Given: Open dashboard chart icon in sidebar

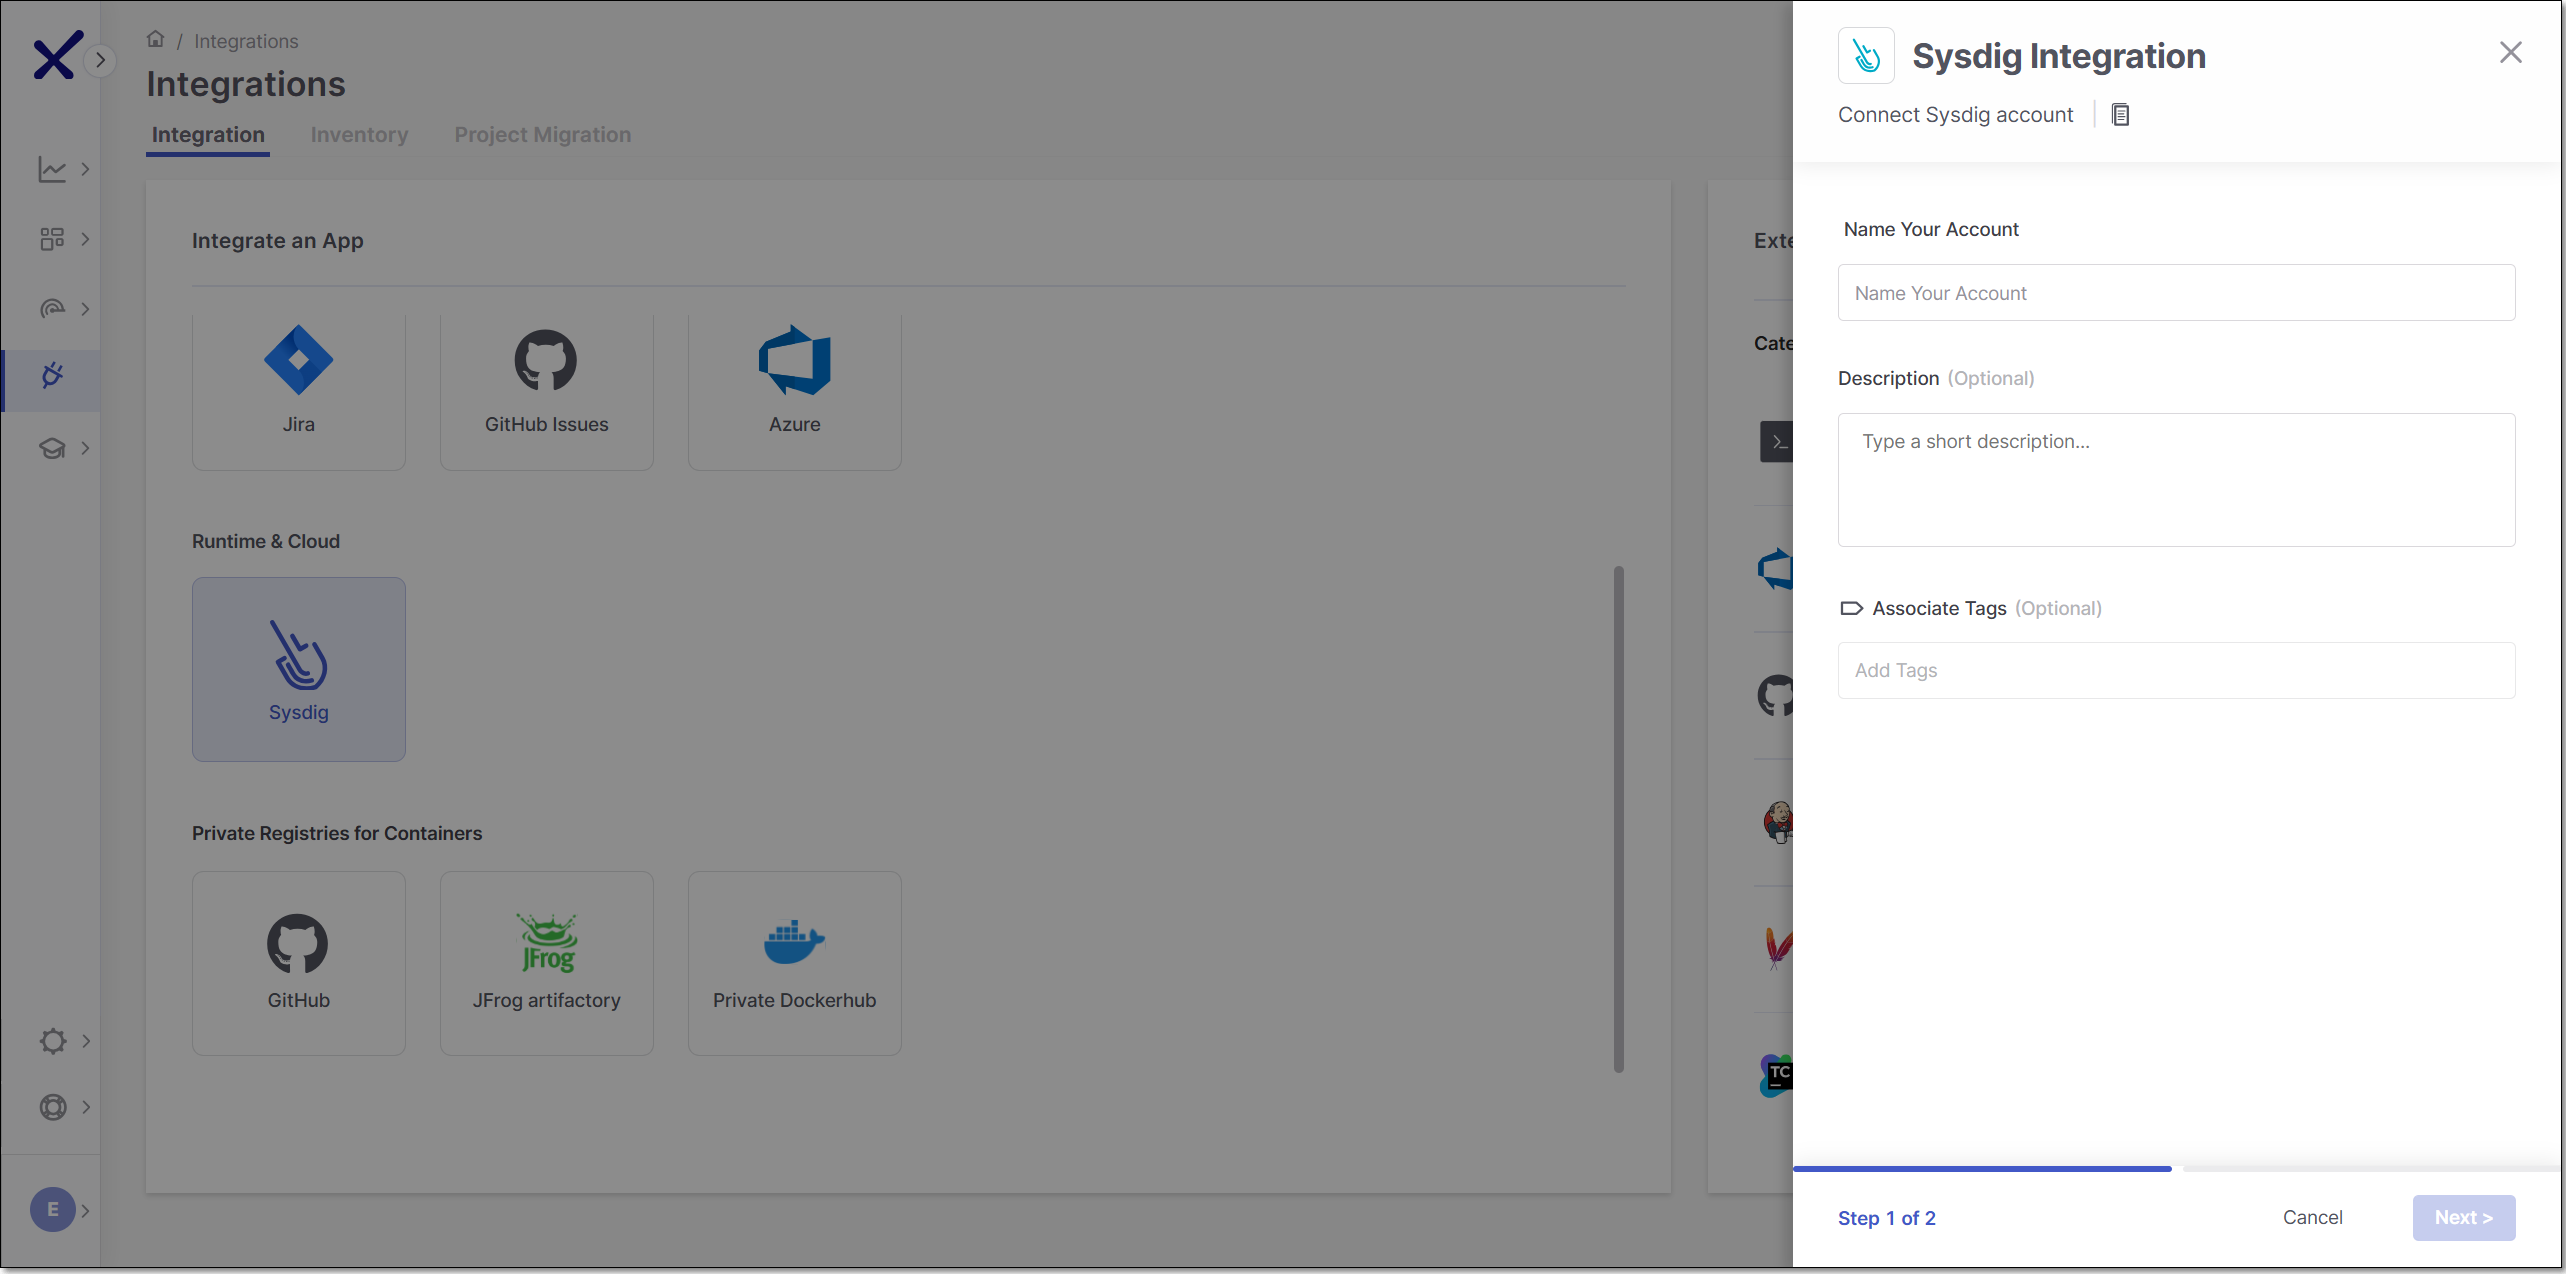Looking at the screenshot, I should [52, 169].
